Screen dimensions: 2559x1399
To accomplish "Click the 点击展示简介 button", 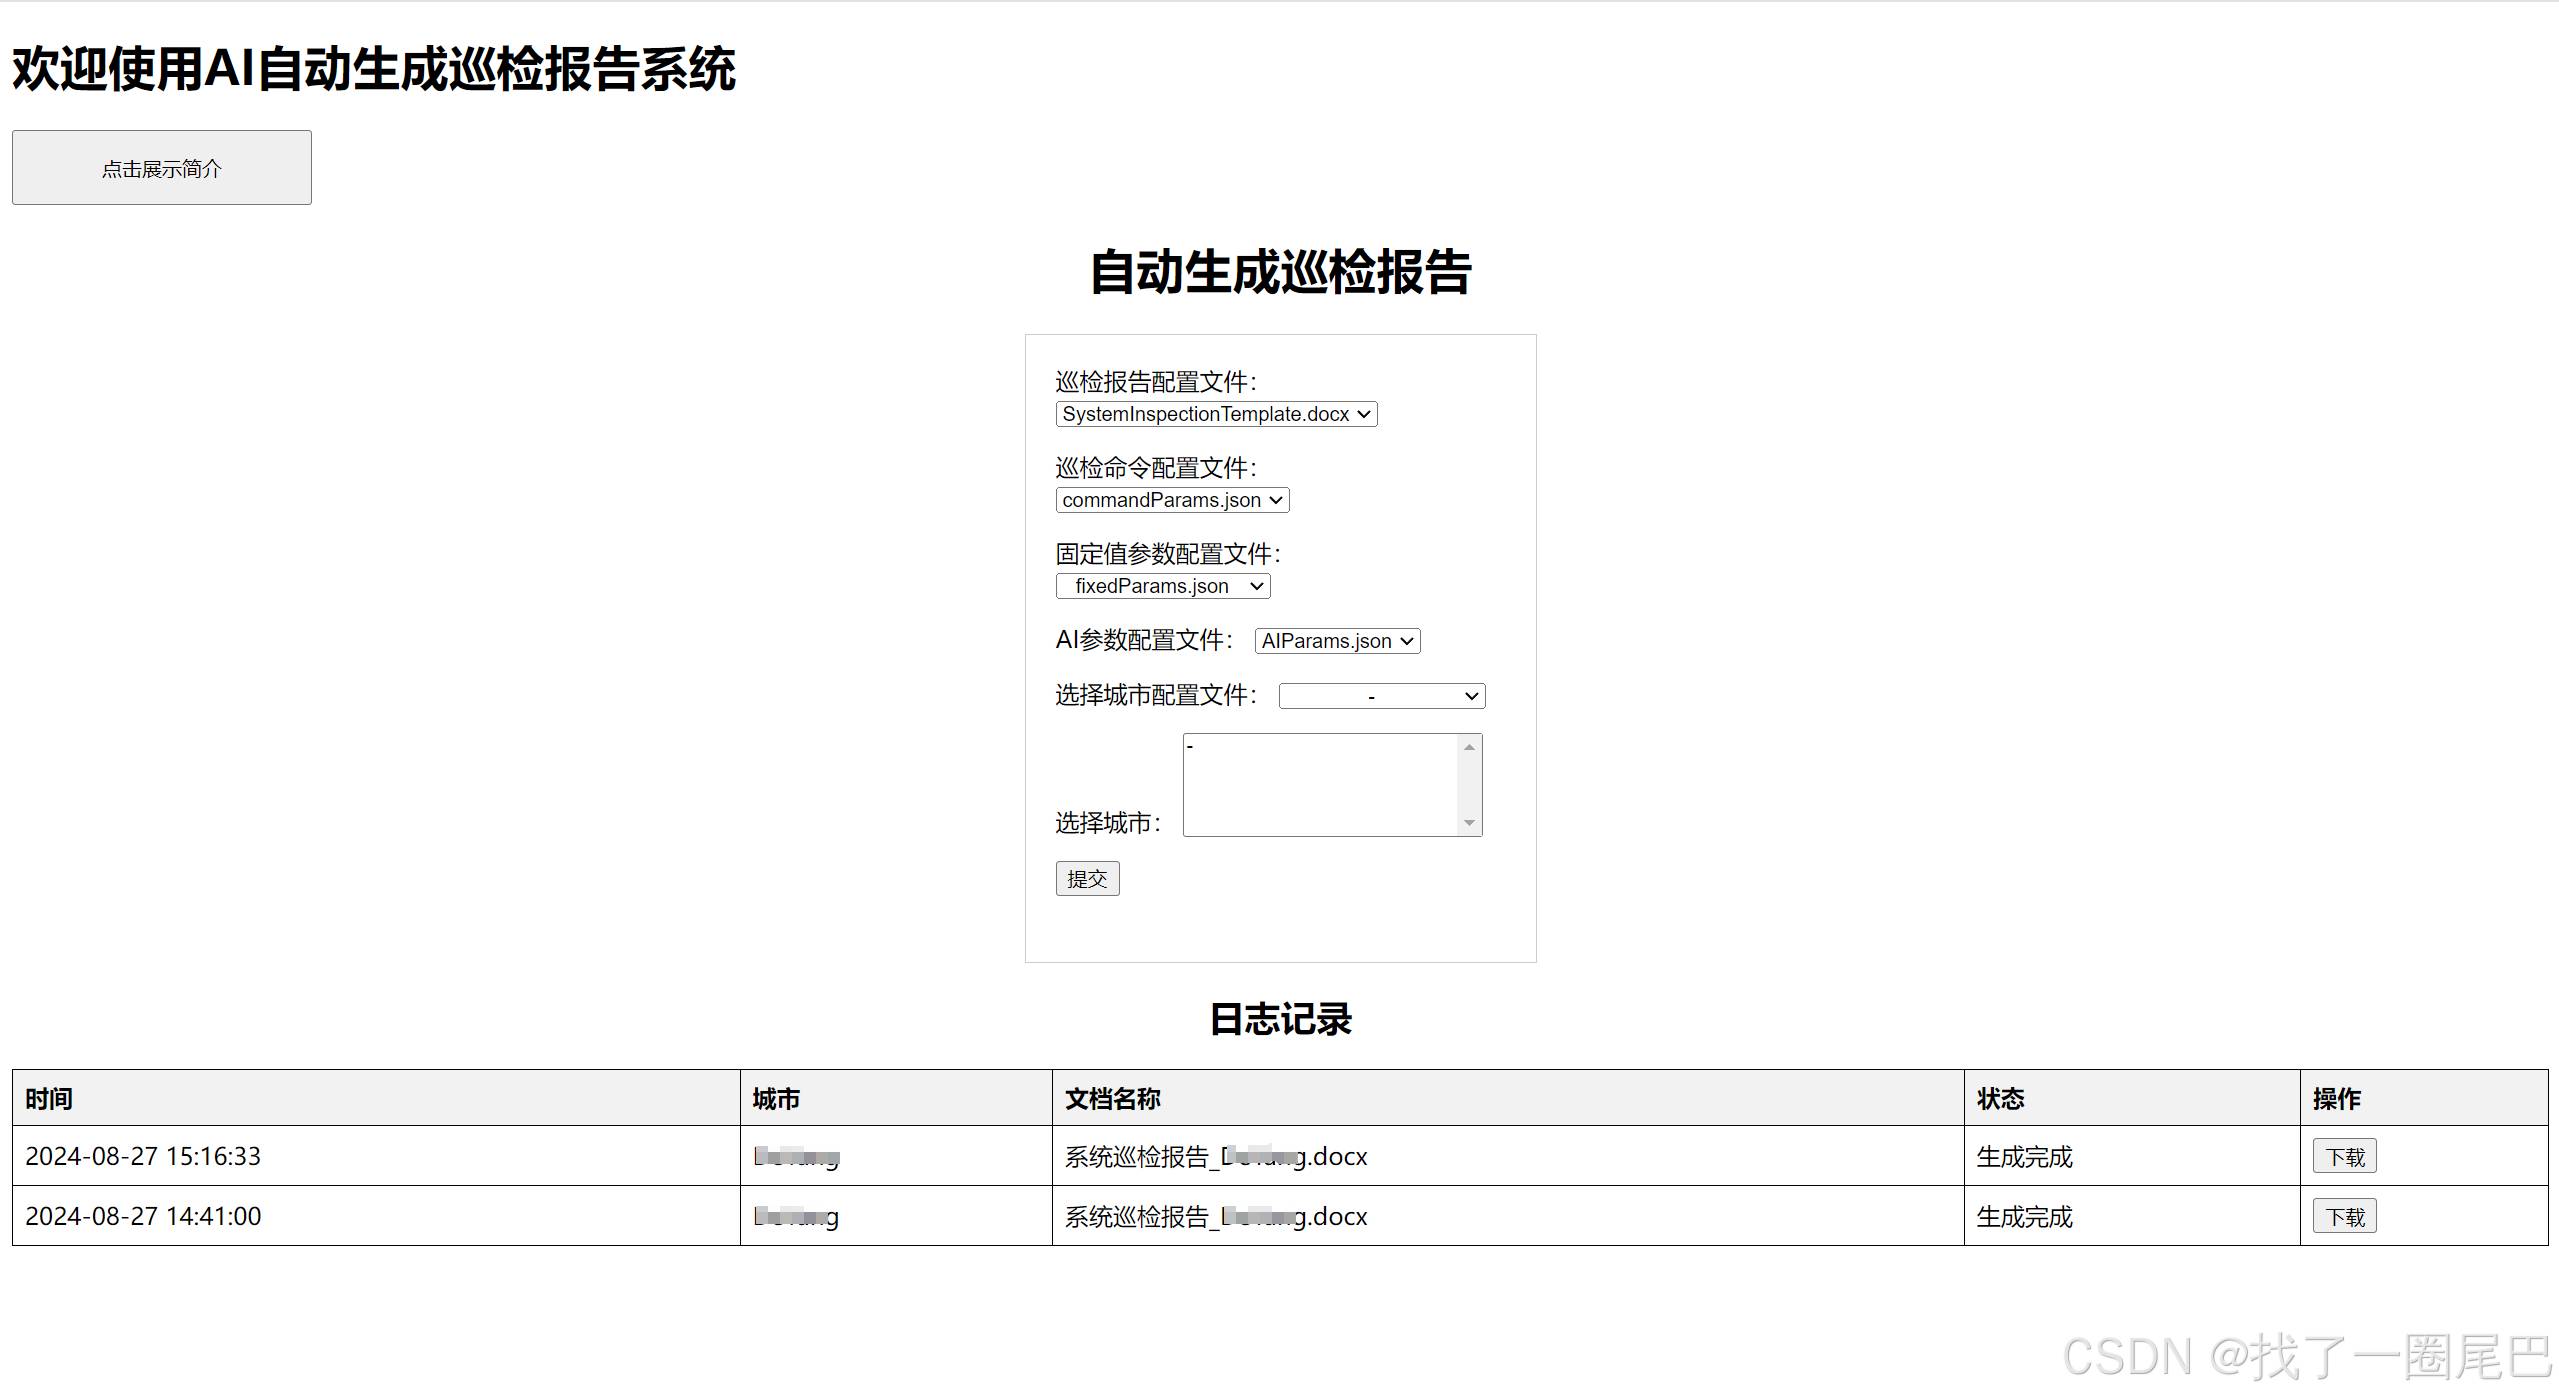I will pos(161,168).
